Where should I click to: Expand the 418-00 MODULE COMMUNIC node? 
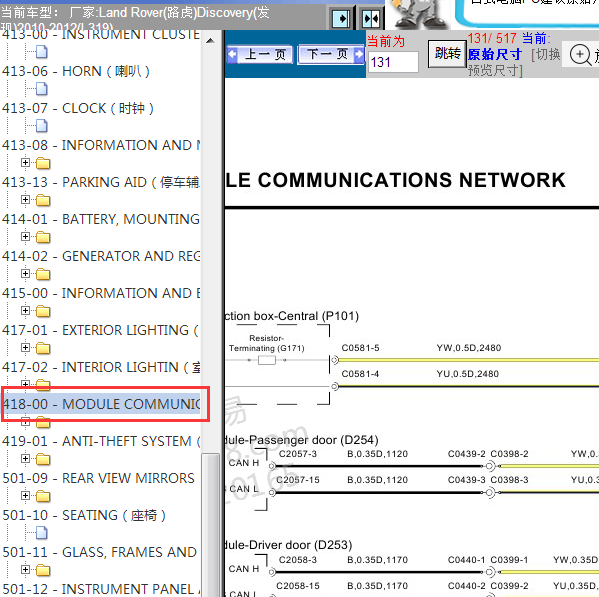[x=25, y=422]
